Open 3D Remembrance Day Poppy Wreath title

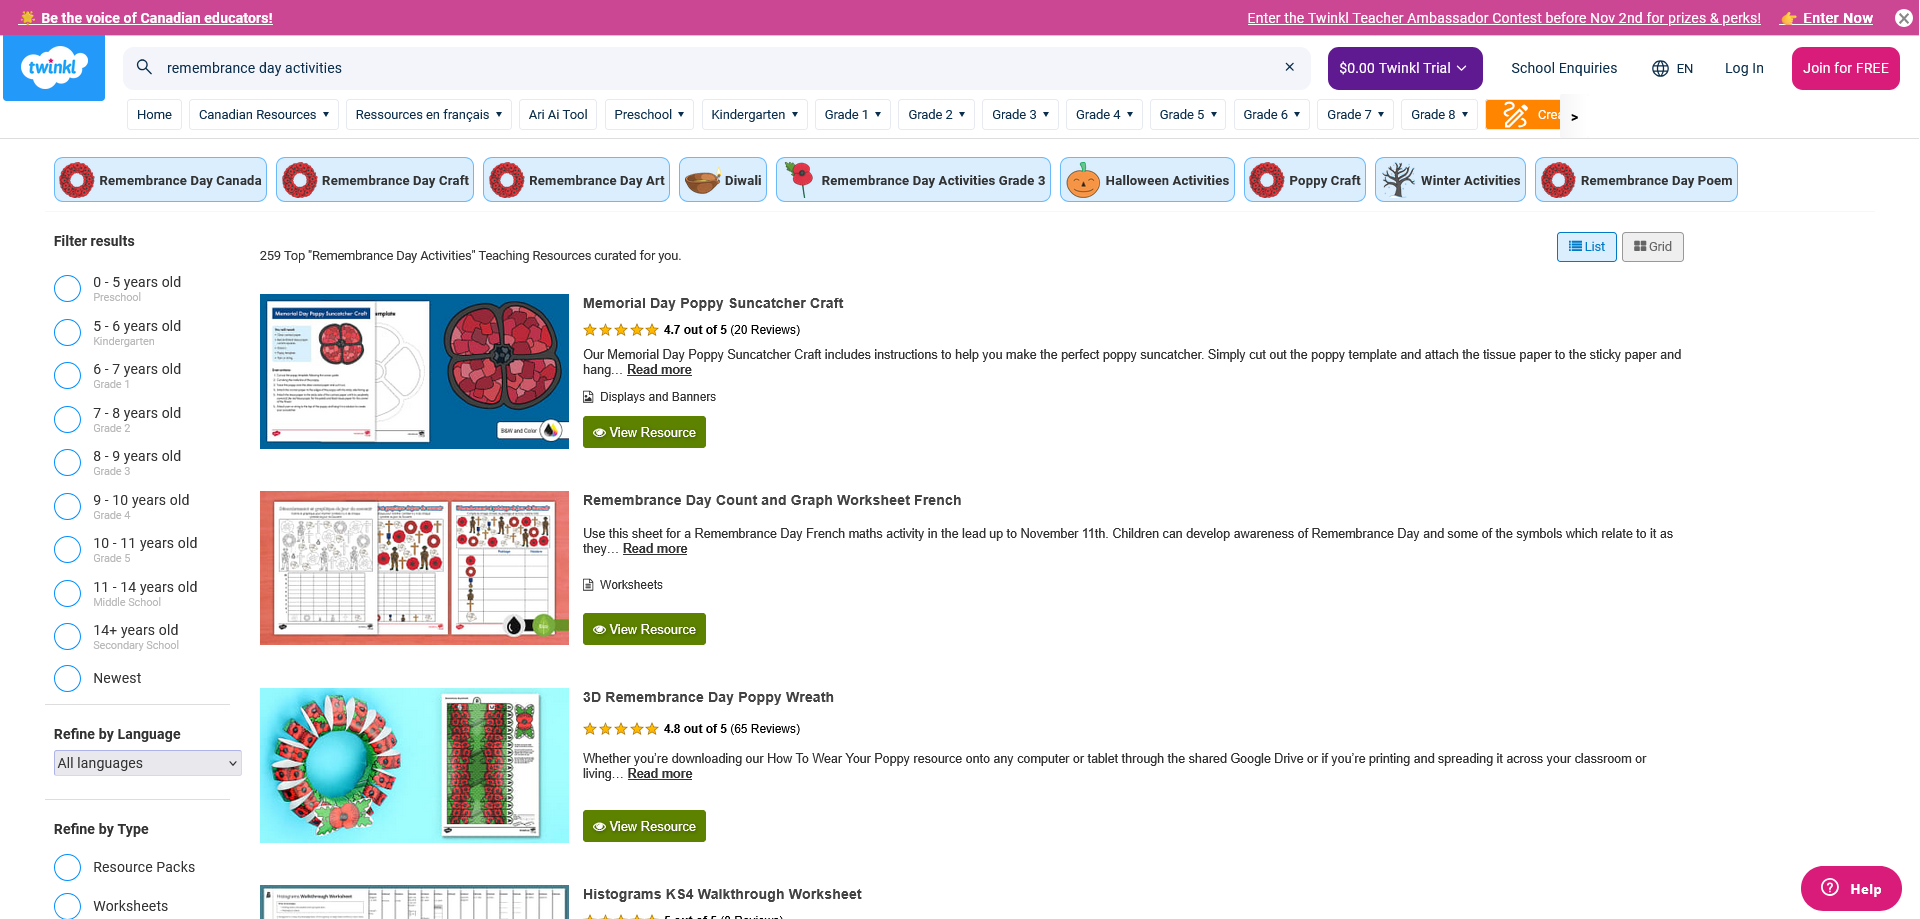point(708,697)
